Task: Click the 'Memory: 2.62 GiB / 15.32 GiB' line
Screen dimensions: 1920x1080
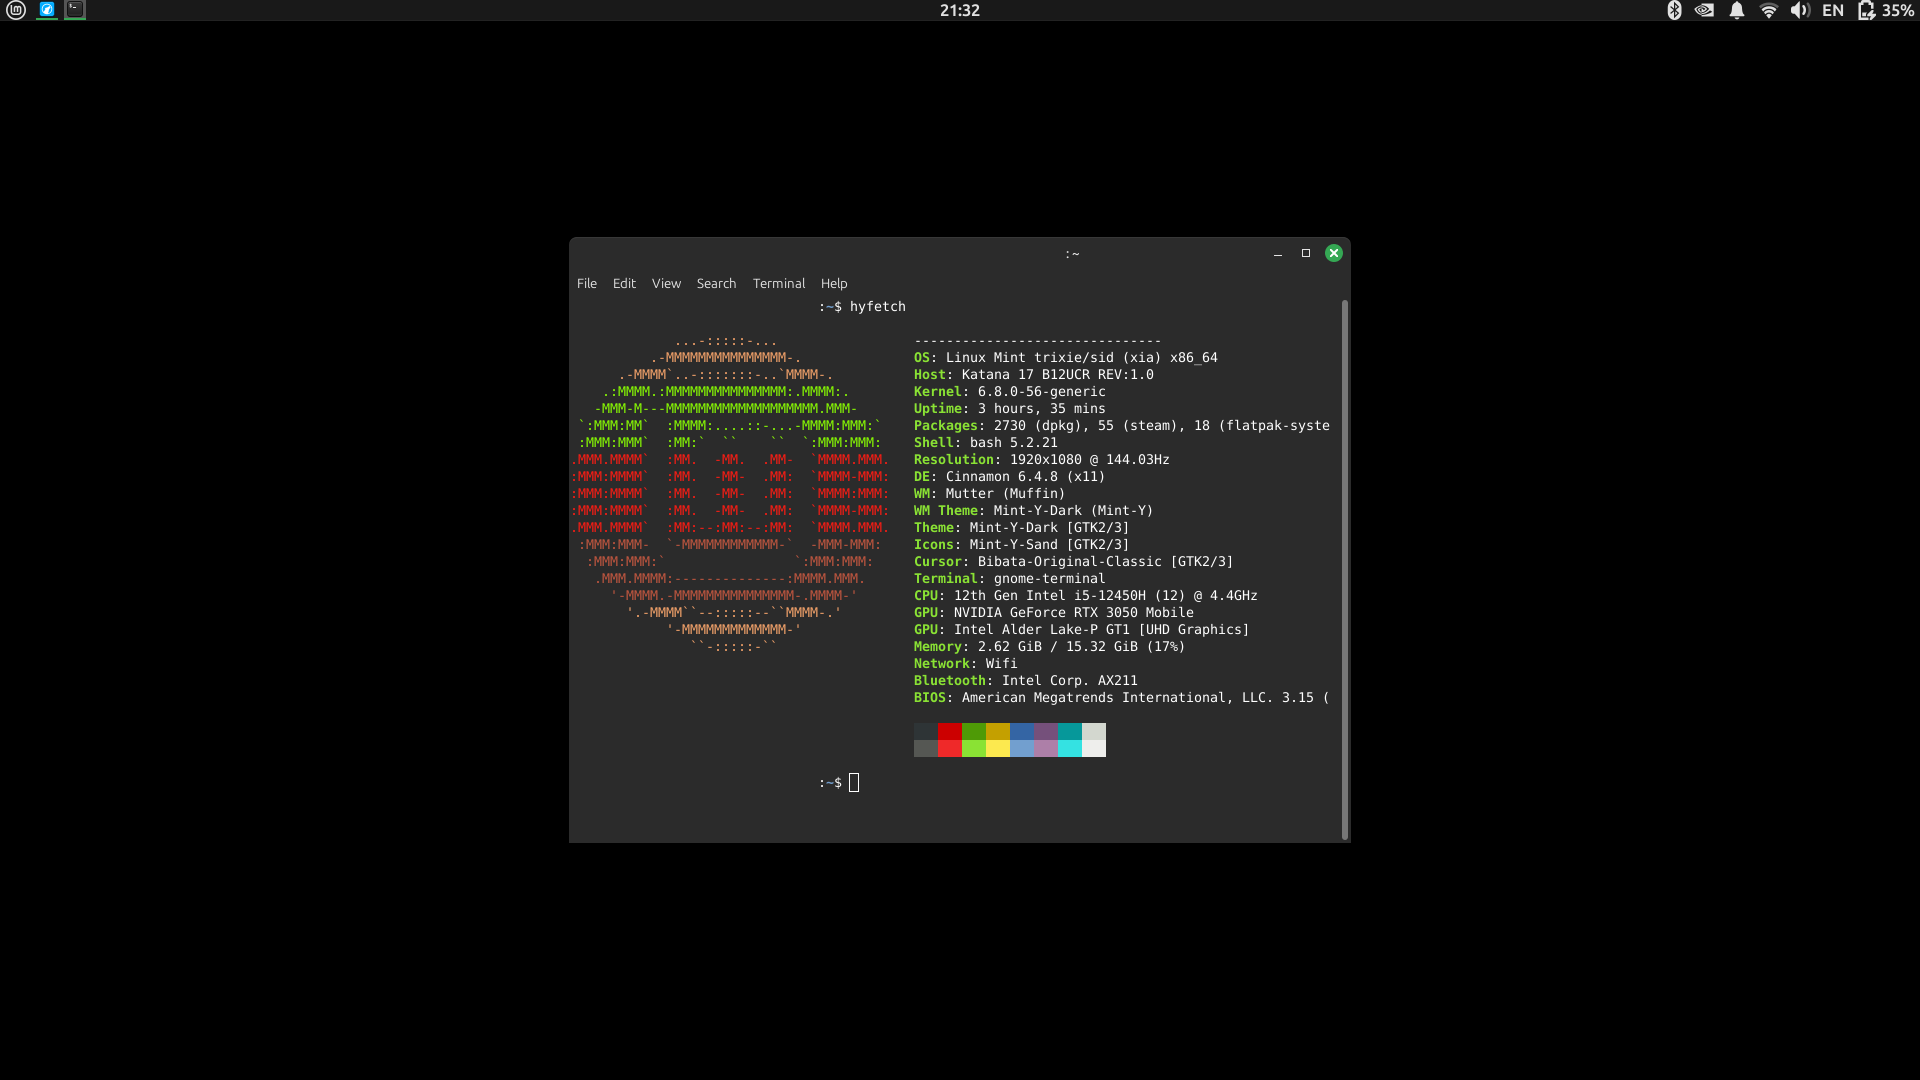Action: tap(1050, 647)
